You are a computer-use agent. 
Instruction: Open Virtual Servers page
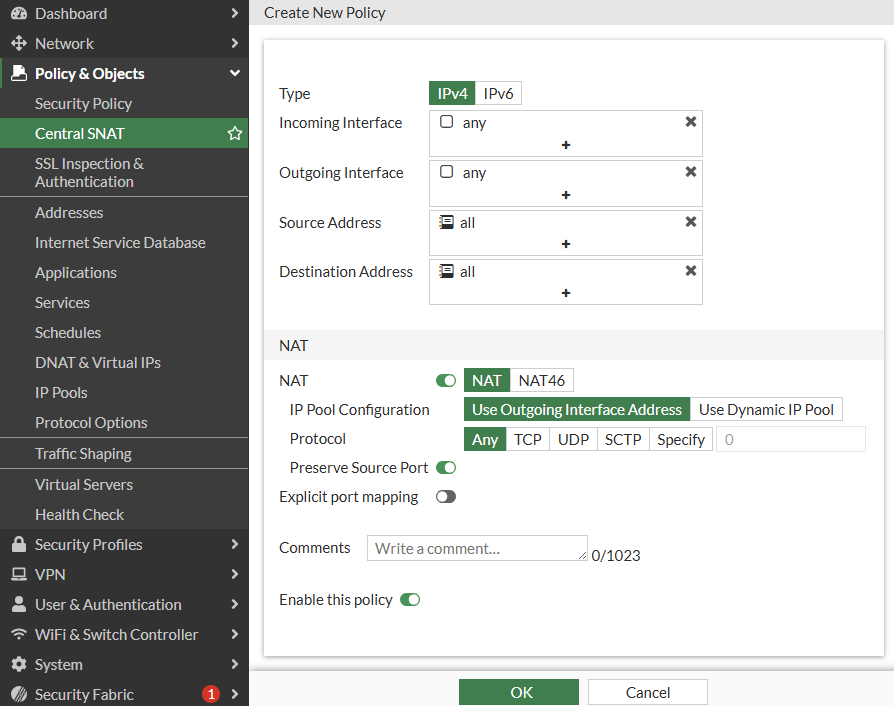[x=124, y=484]
